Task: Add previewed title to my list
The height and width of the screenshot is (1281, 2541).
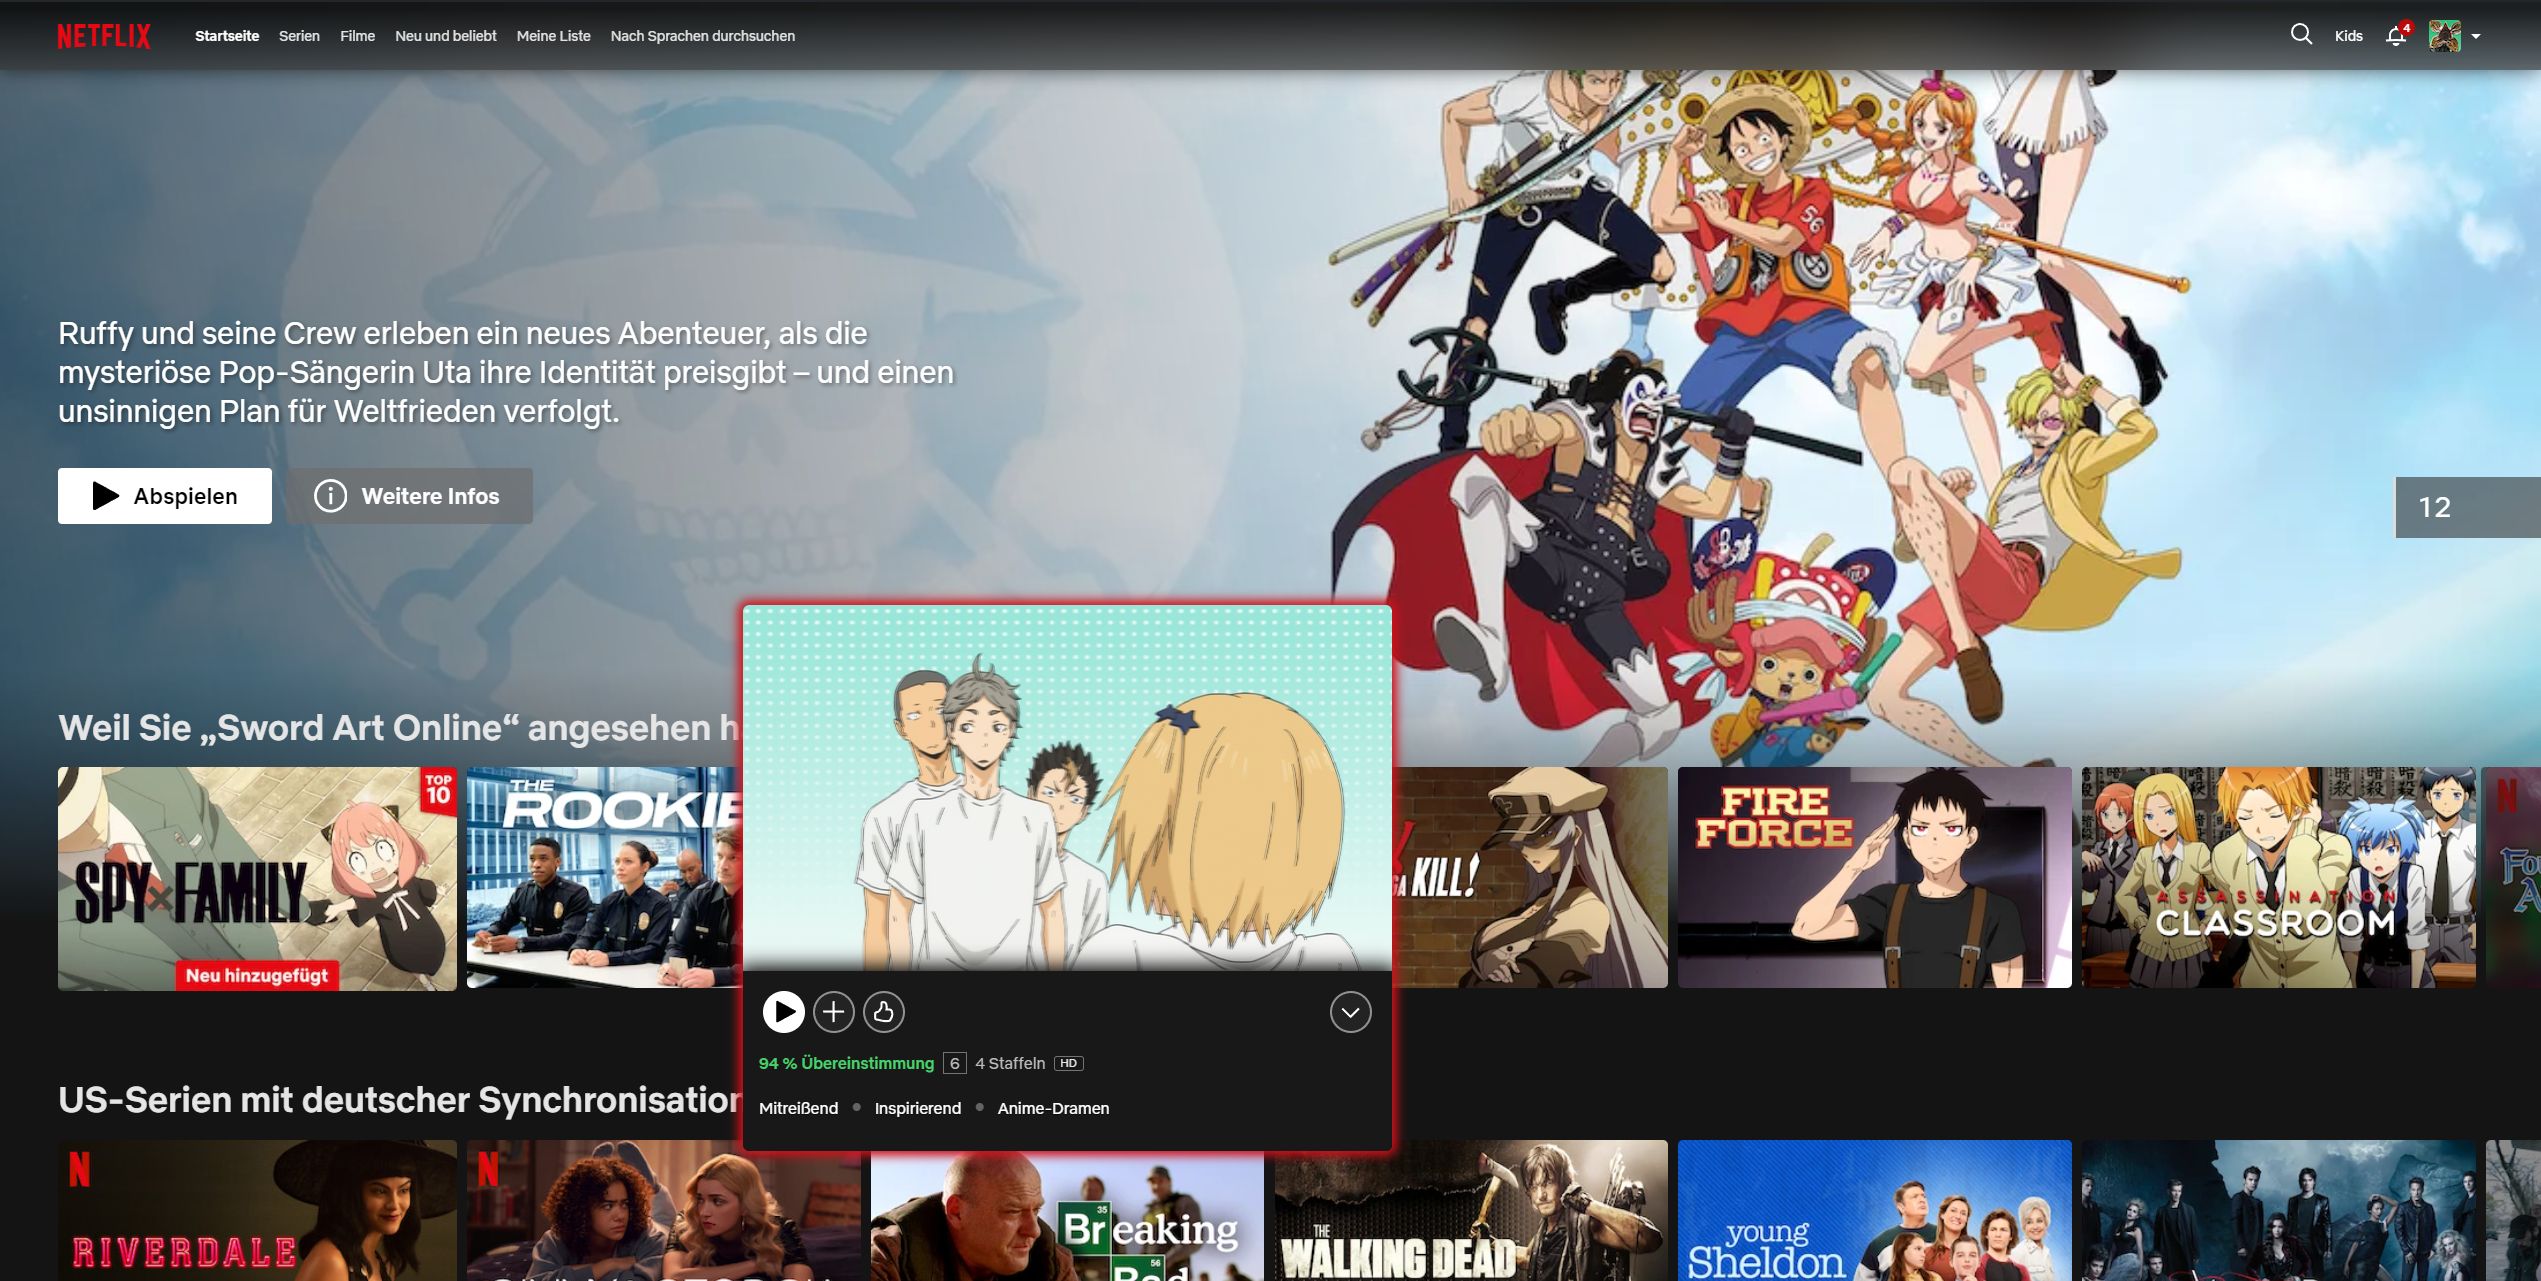Action: point(833,1012)
